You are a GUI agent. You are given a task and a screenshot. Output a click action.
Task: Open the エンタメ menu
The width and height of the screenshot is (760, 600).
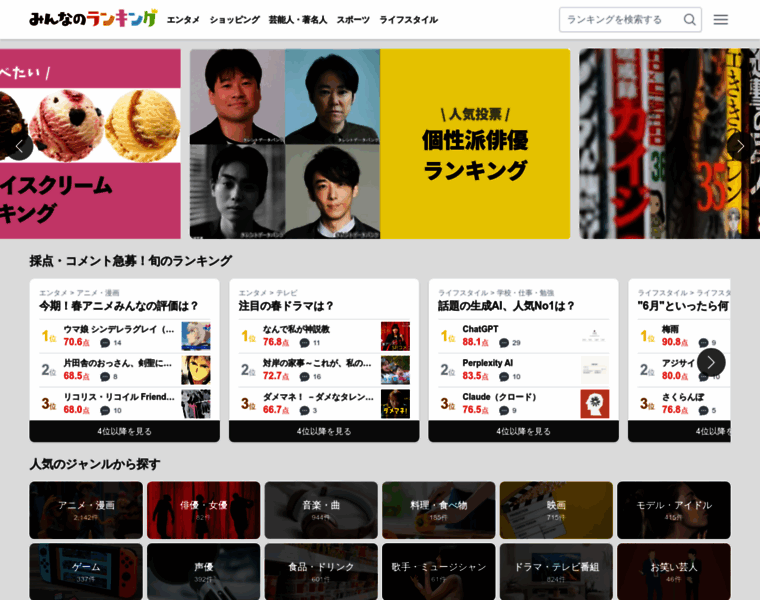183,20
